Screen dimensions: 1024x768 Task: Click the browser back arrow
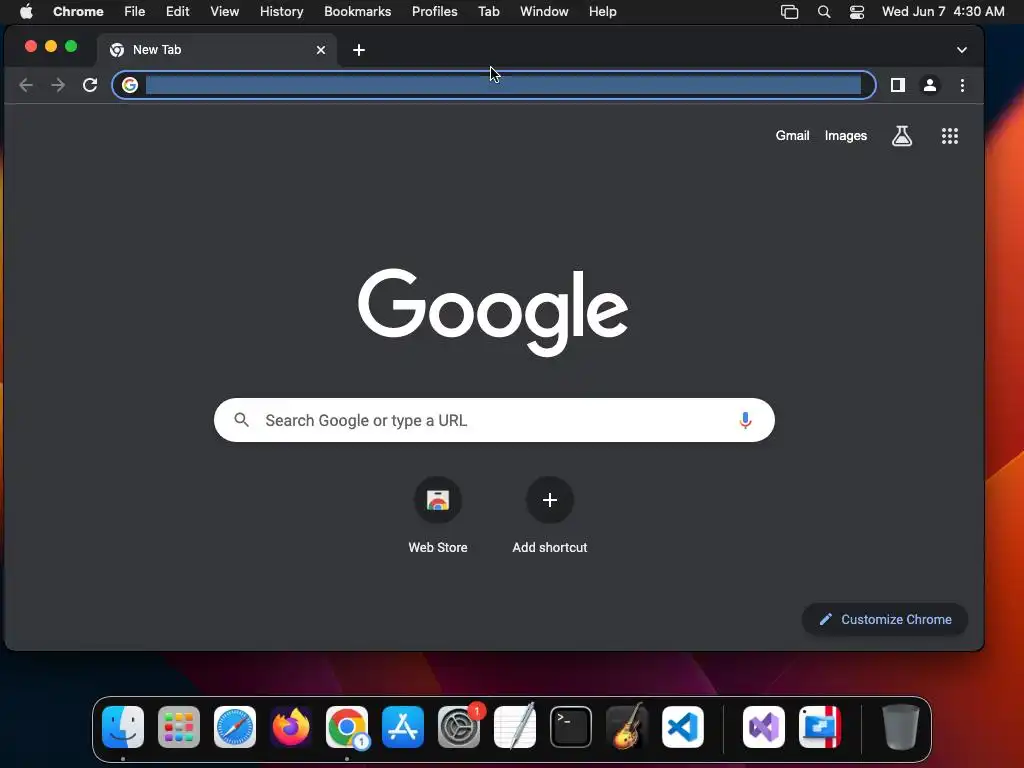pos(26,85)
